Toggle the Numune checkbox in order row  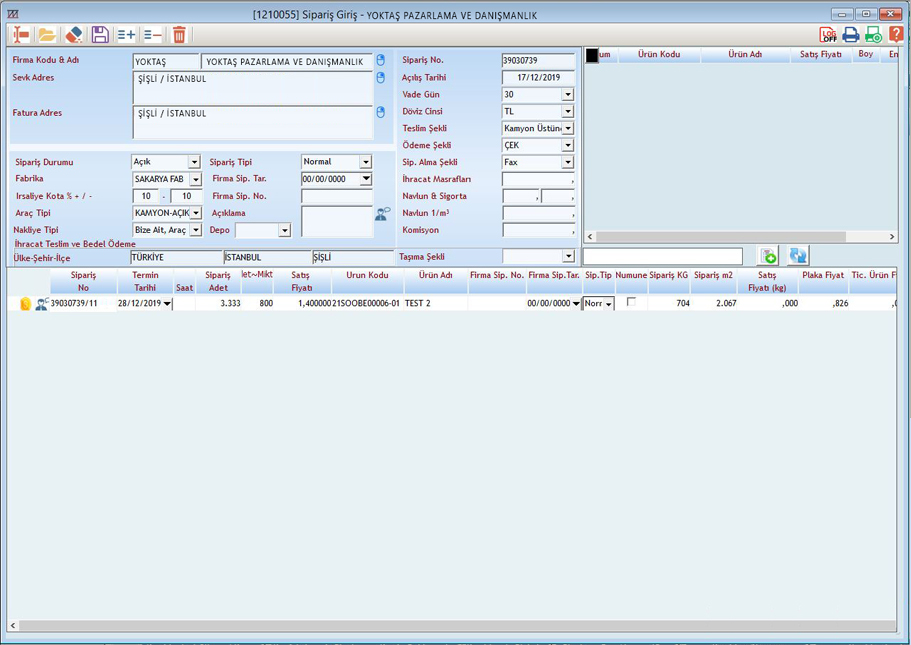click(631, 302)
